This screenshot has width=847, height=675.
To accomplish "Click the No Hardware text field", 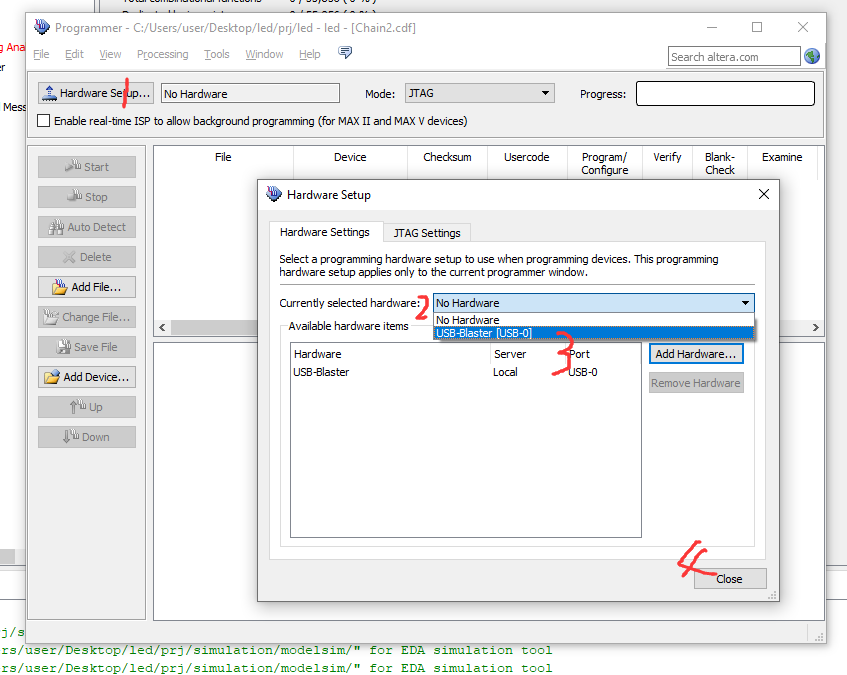I will [x=251, y=93].
